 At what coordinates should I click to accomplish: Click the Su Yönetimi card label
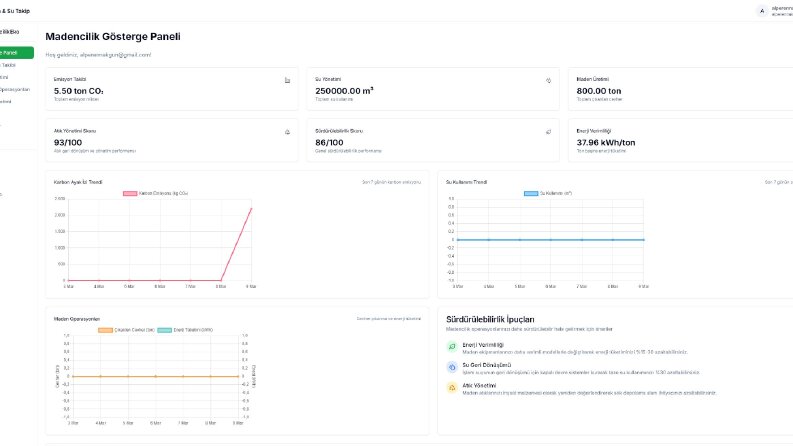point(328,79)
